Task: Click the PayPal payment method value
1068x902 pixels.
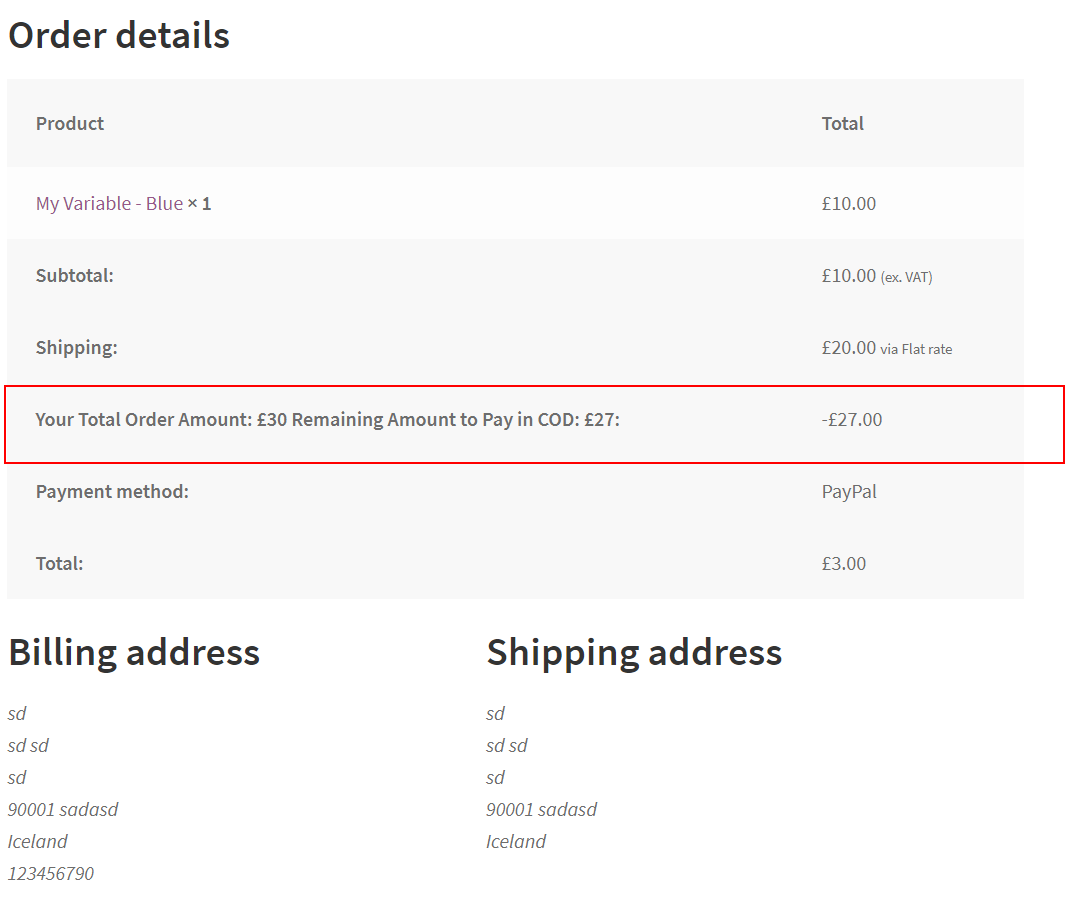Action: (849, 492)
